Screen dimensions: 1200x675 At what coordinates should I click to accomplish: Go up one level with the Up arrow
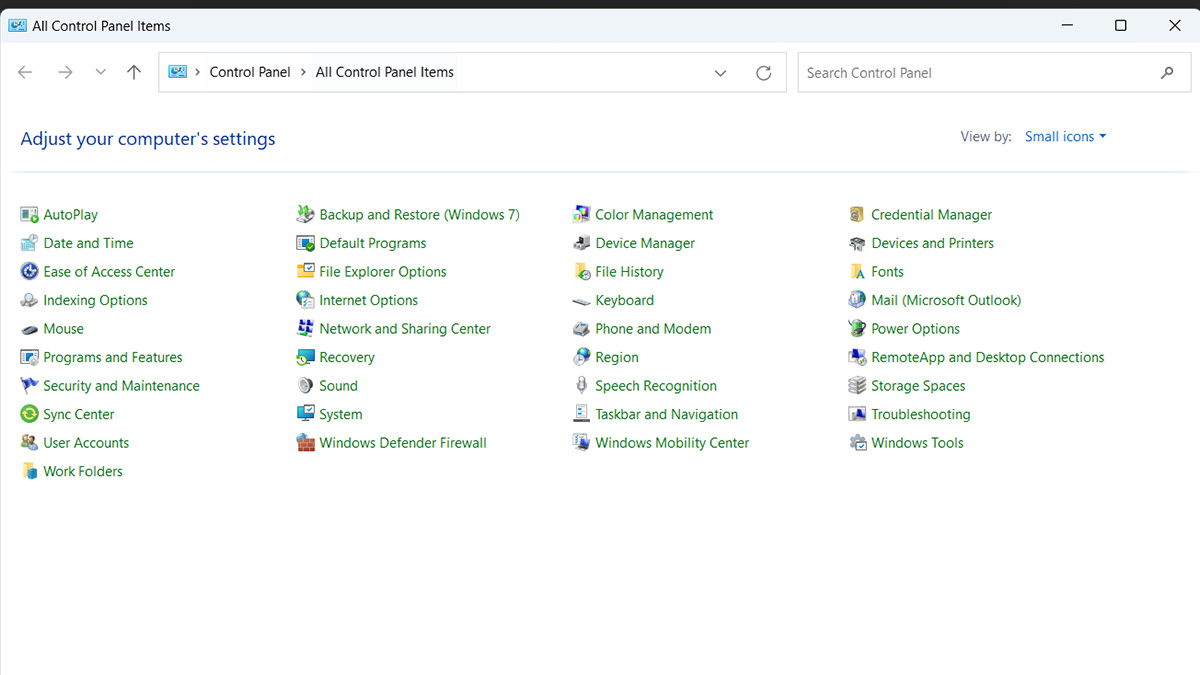[x=134, y=72]
